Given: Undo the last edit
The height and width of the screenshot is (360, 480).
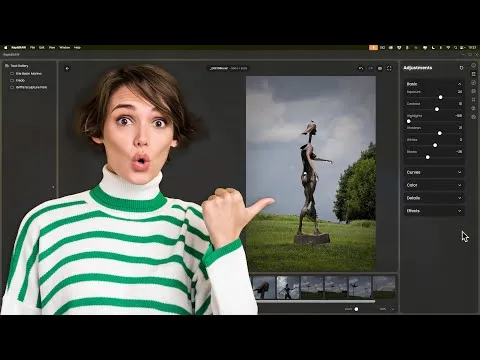Looking at the screenshot, I should coord(361,68).
